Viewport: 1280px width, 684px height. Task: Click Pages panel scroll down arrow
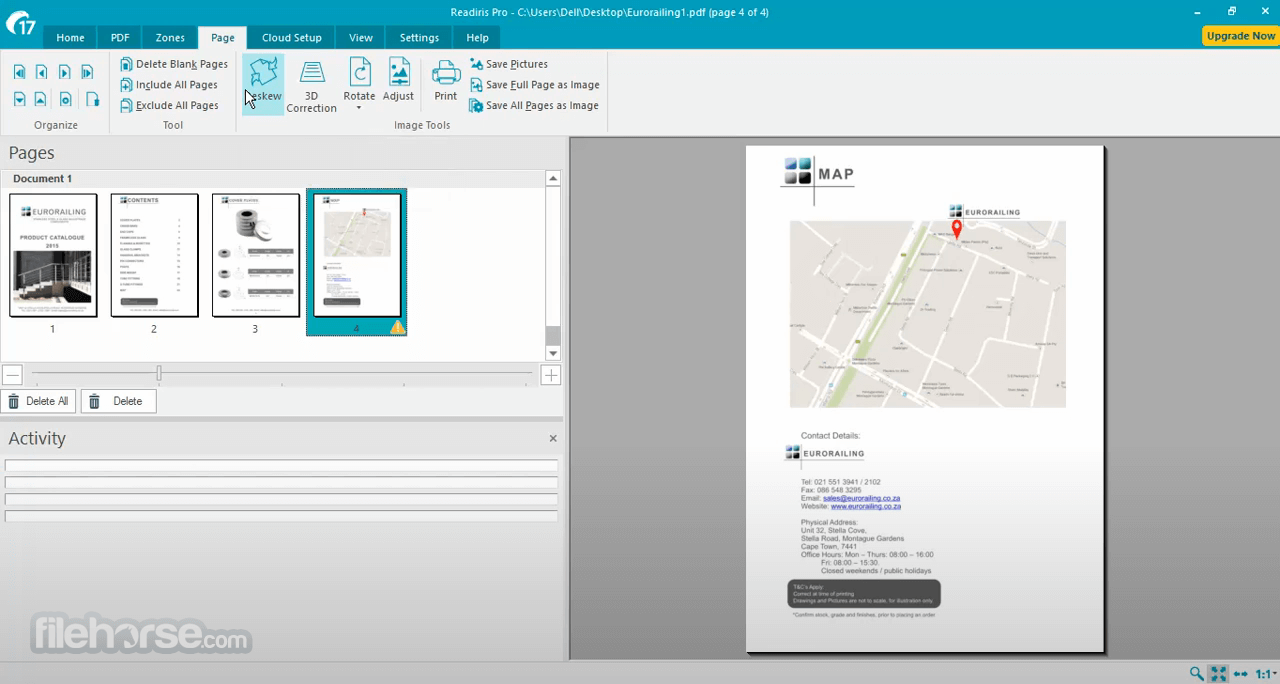553,352
